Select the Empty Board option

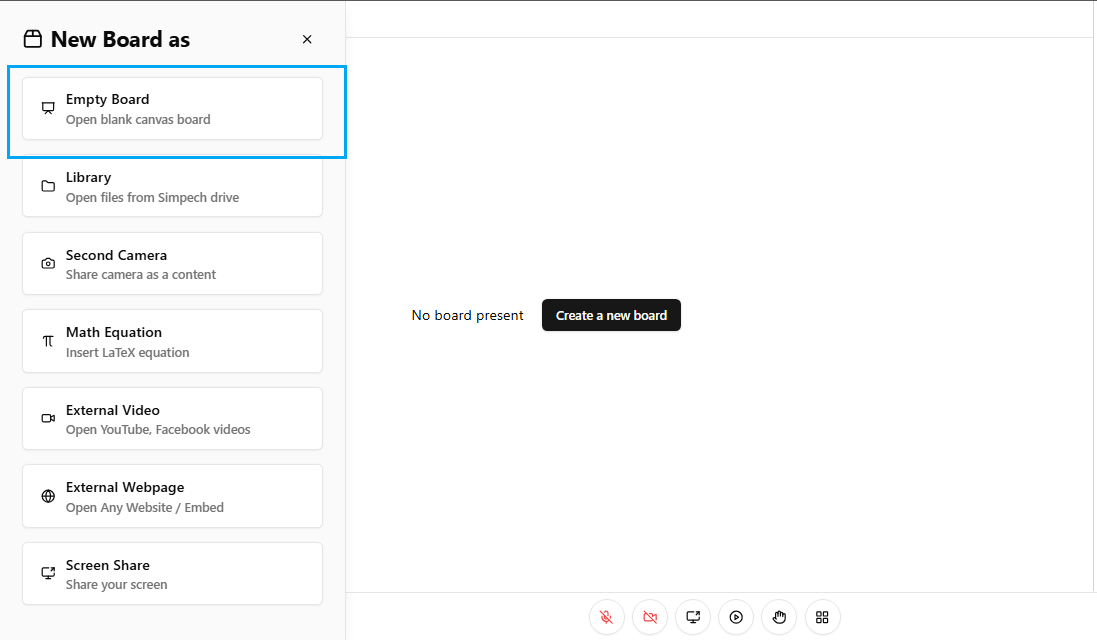[172, 109]
